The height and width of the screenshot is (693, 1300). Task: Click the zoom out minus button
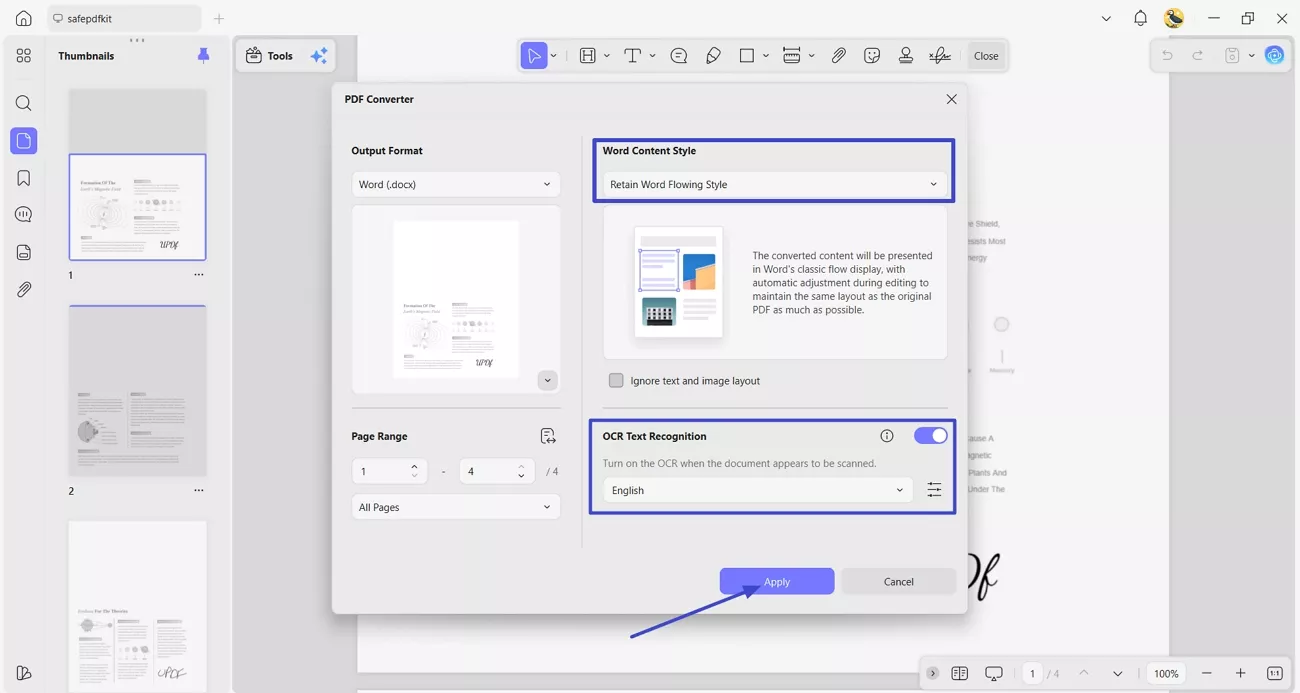pyautogui.click(x=1207, y=674)
